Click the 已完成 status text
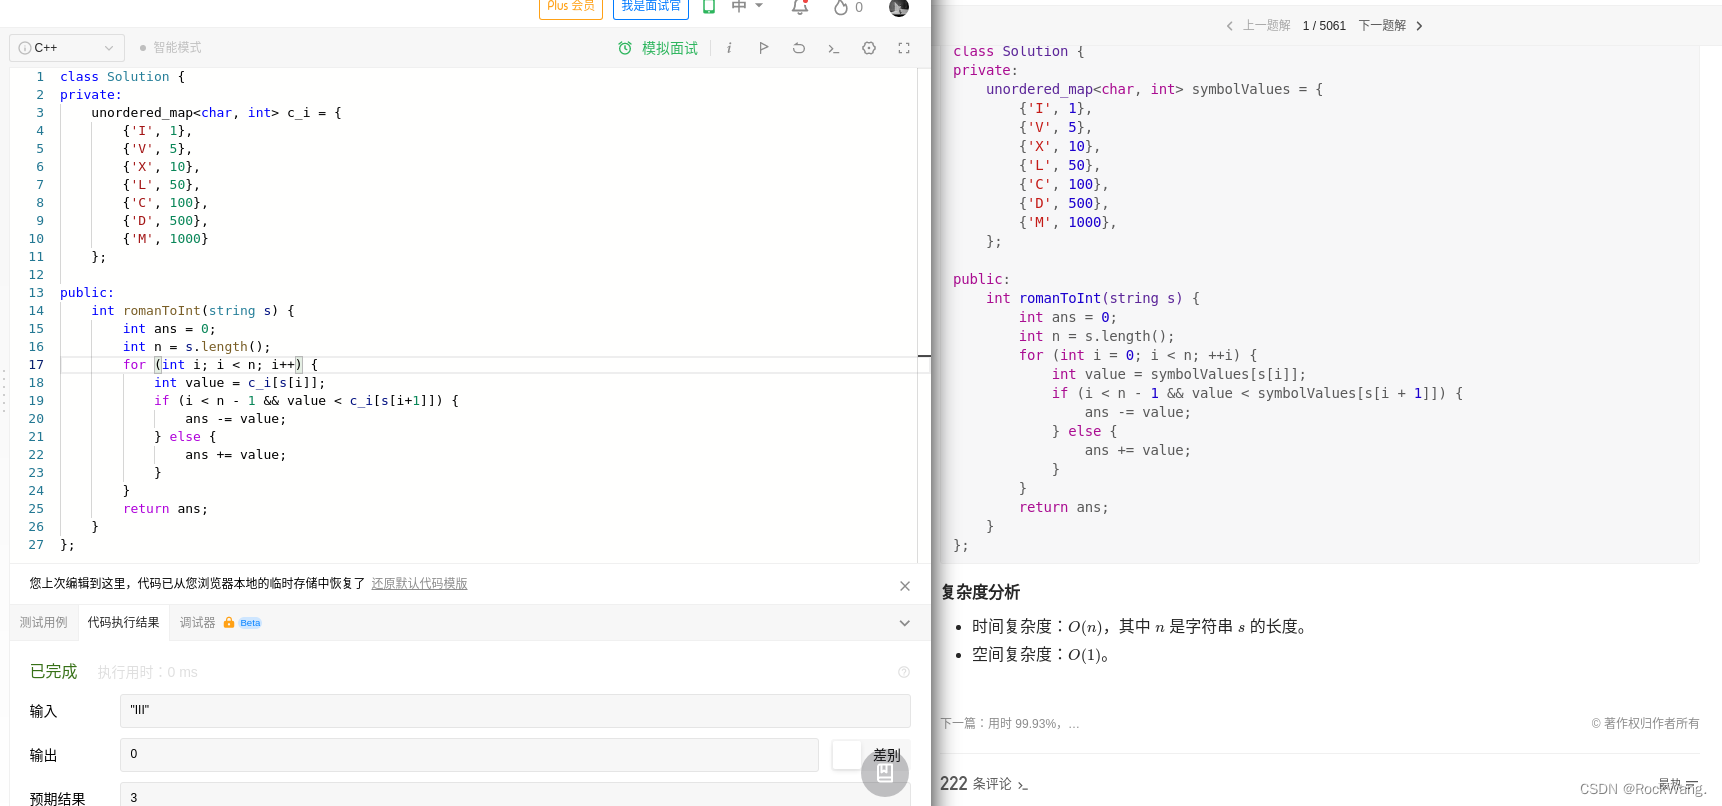This screenshot has width=1722, height=806. point(54,672)
